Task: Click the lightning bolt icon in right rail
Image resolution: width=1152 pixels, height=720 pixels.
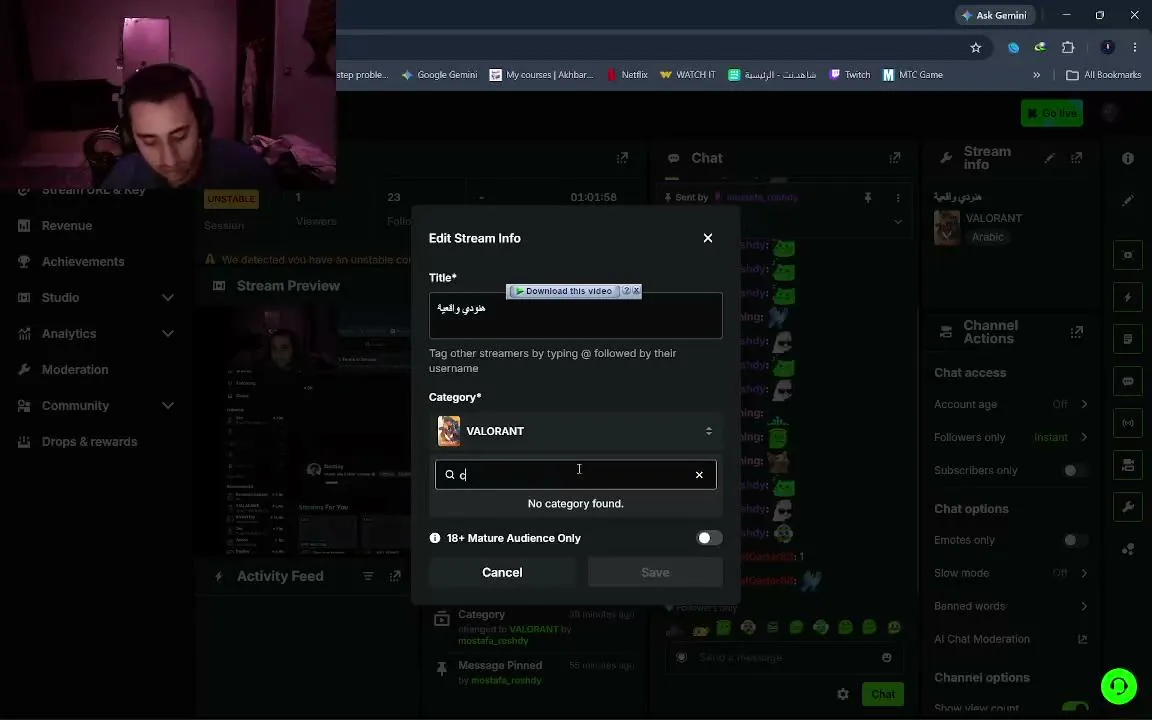Action: click(x=1128, y=298)
